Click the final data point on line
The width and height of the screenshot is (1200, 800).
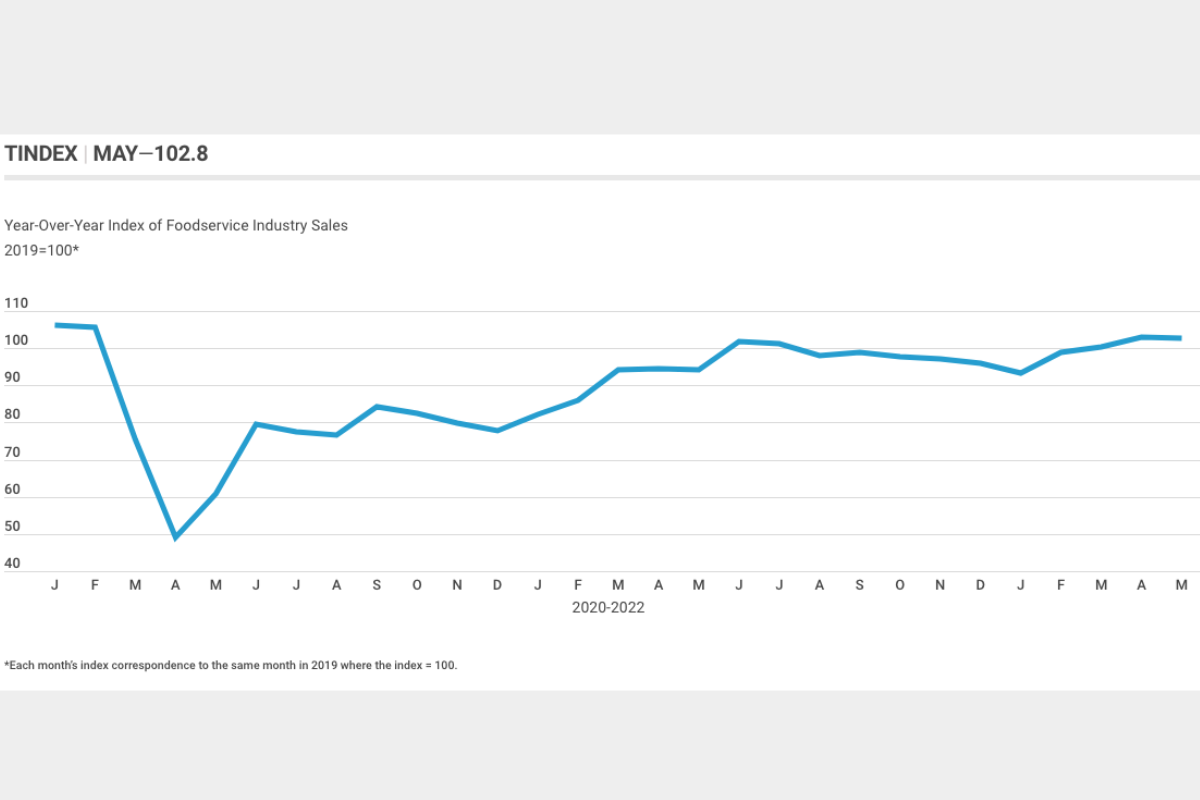1181,338
